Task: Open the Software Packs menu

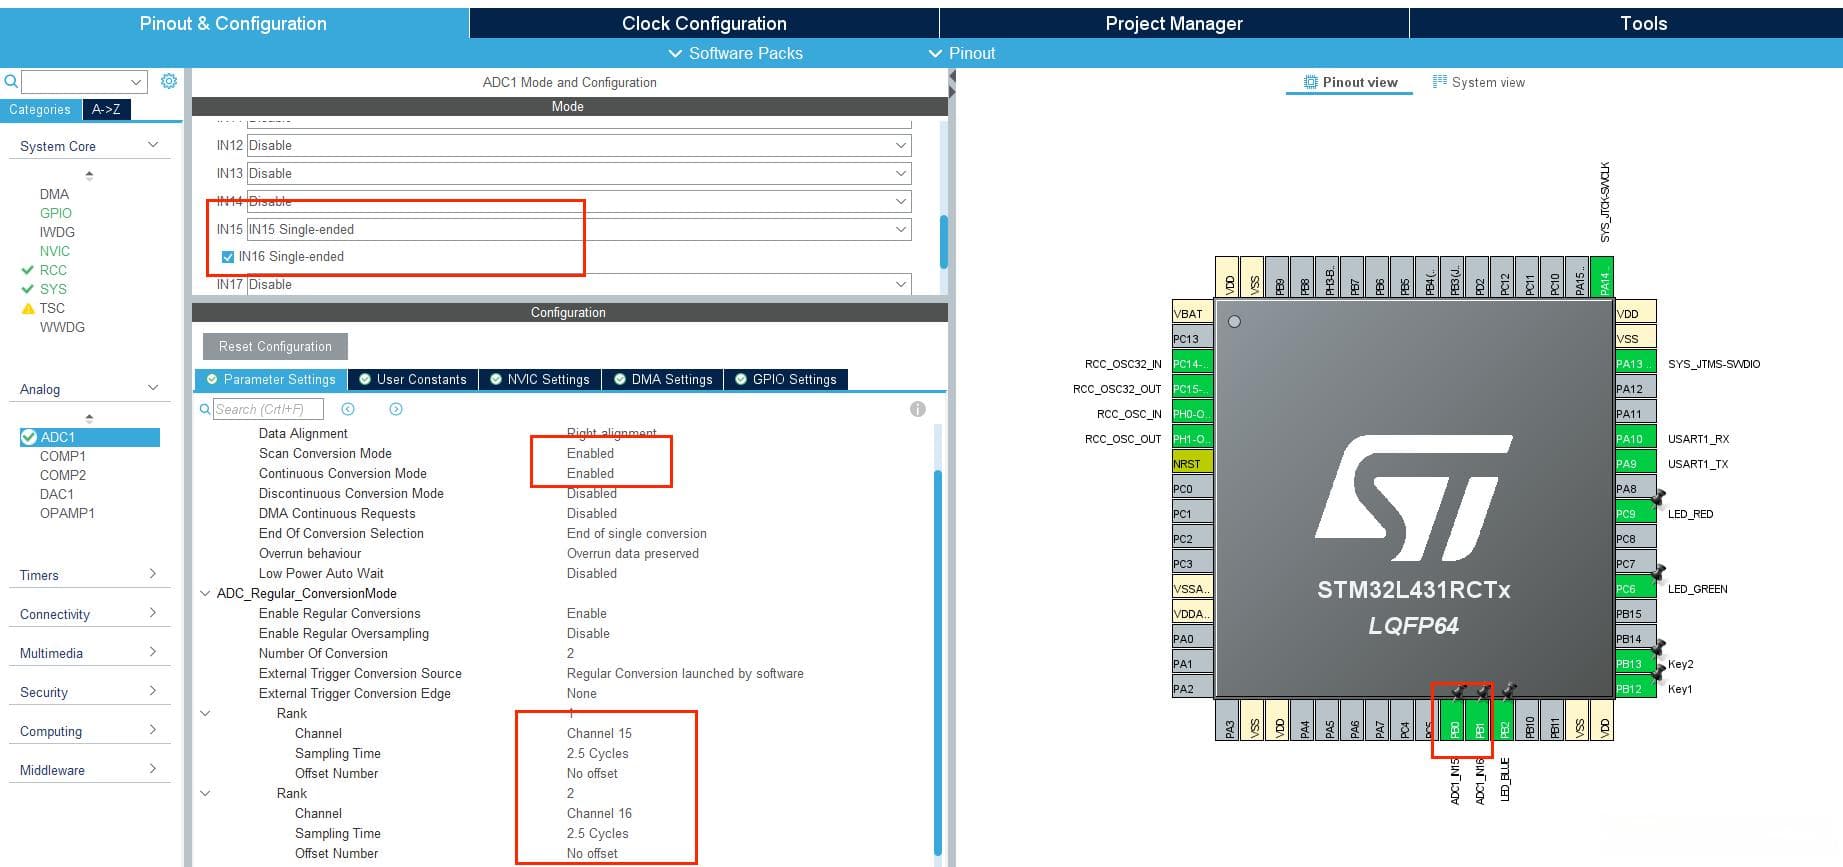Action: pos(735,53)
